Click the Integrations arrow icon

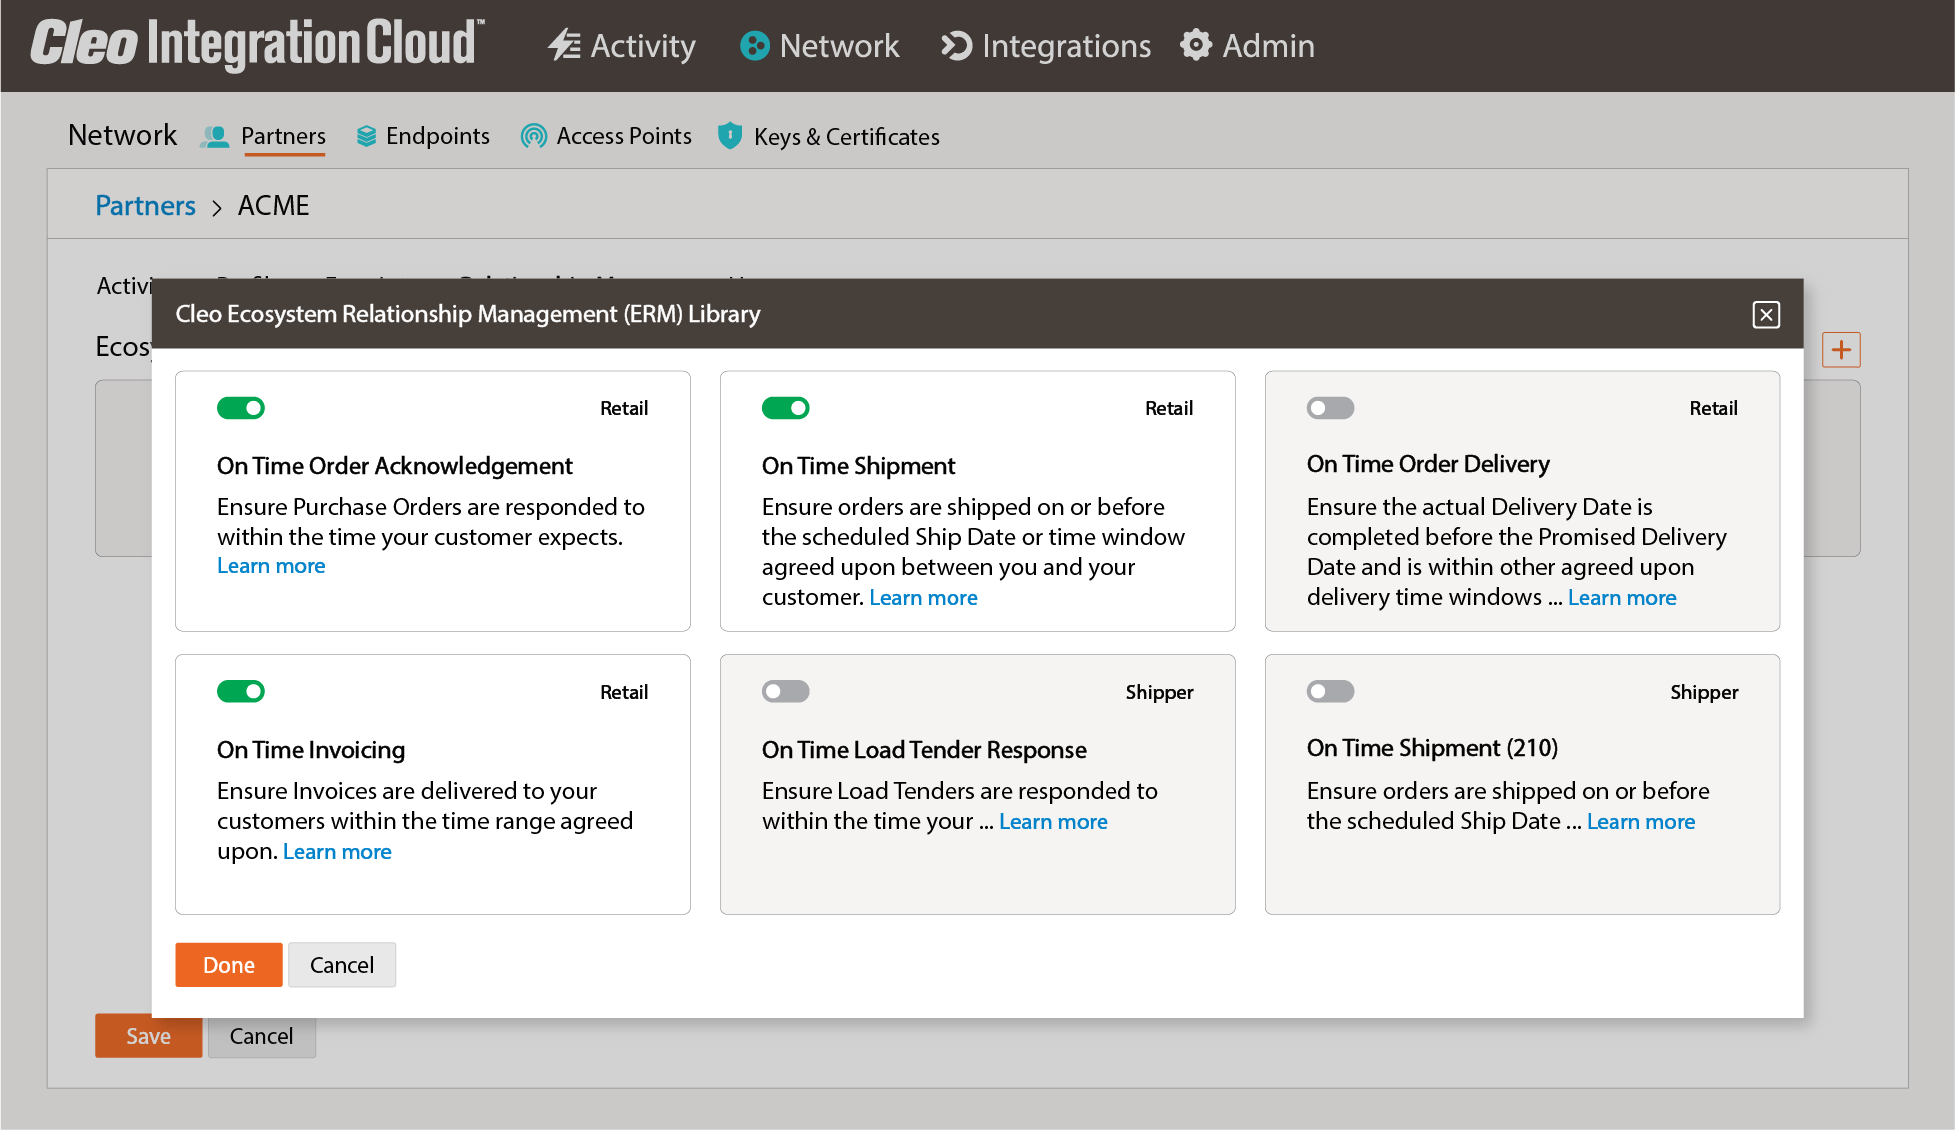(x=956, y=46)
